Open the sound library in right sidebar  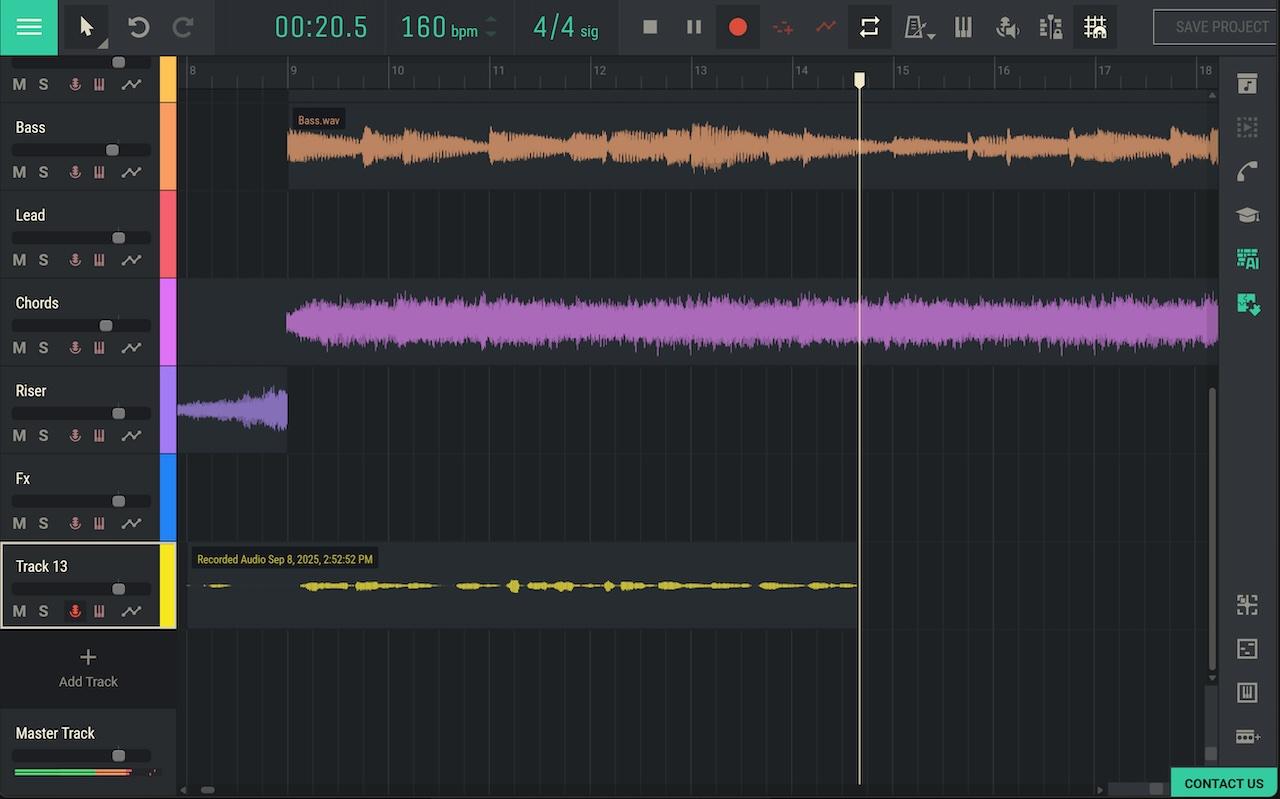[1247, 84]
